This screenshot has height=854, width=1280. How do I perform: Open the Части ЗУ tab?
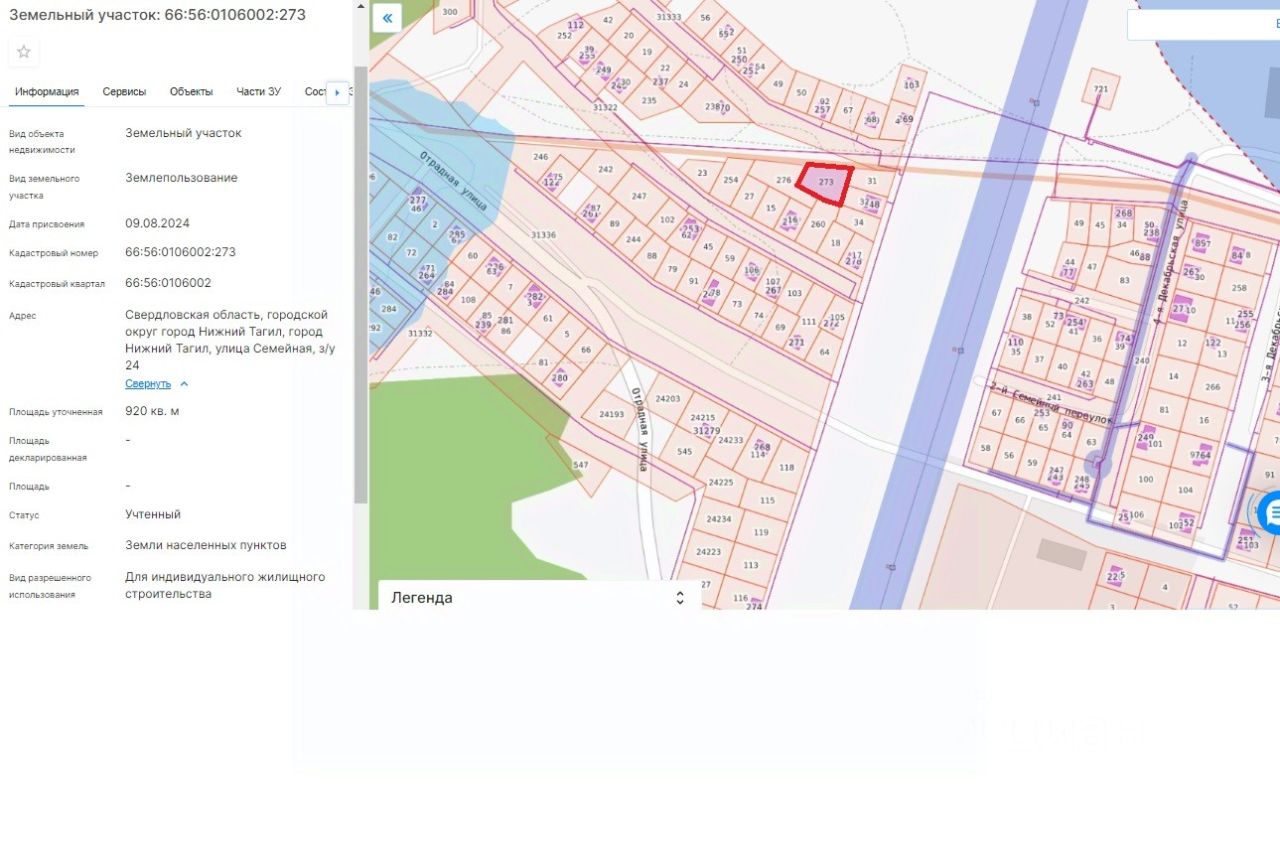point(258,92)
